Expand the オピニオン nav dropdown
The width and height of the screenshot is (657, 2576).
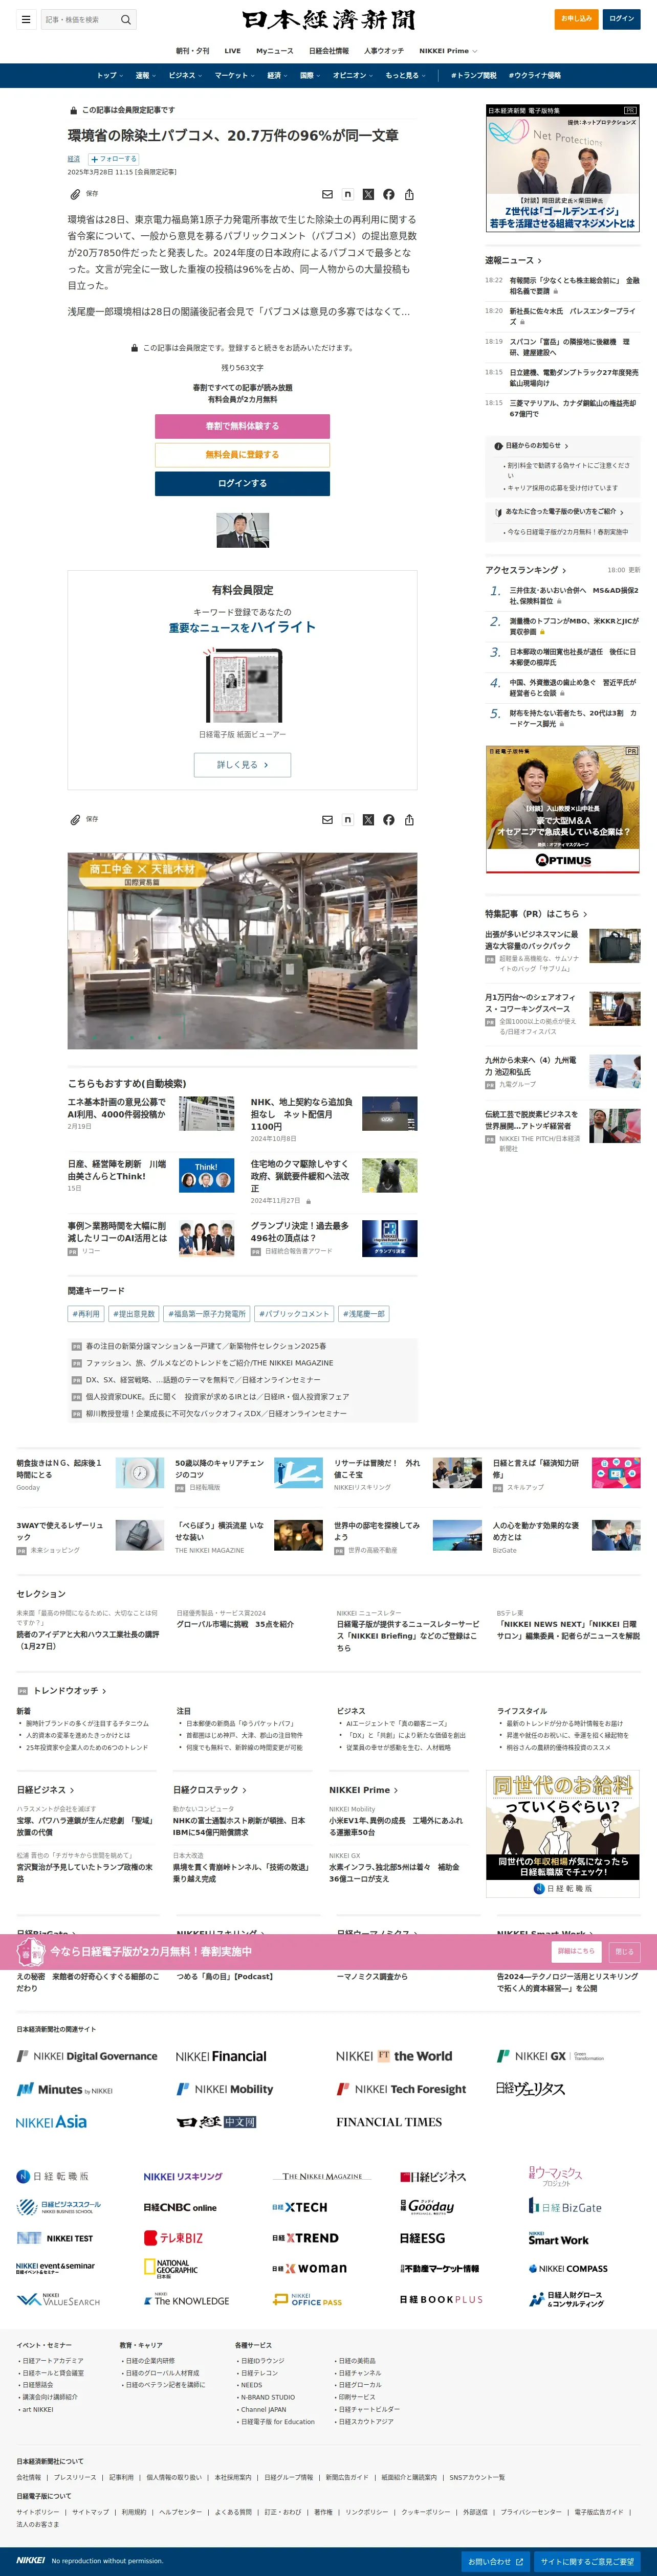[353, 75]
